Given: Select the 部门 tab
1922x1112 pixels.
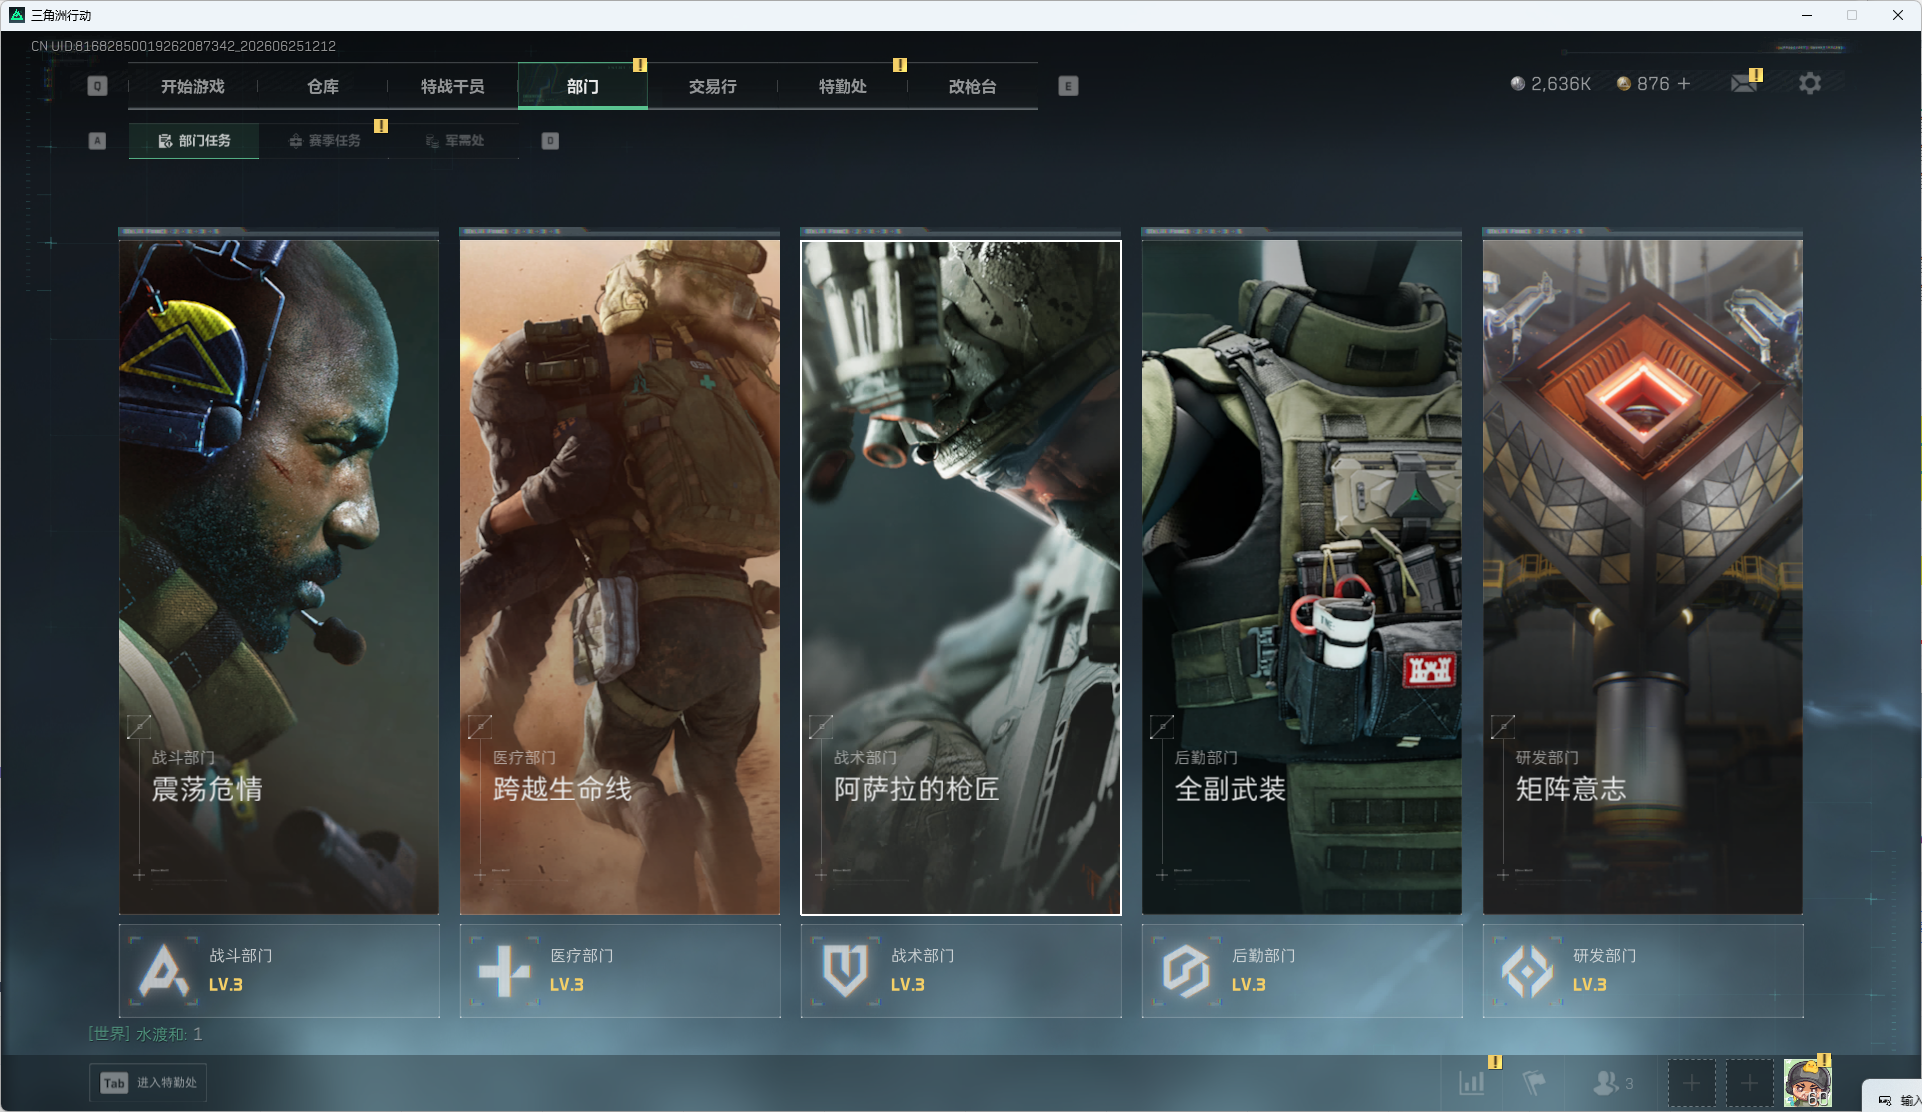Looking at the screenshot, I should click(x=583, y=86).
